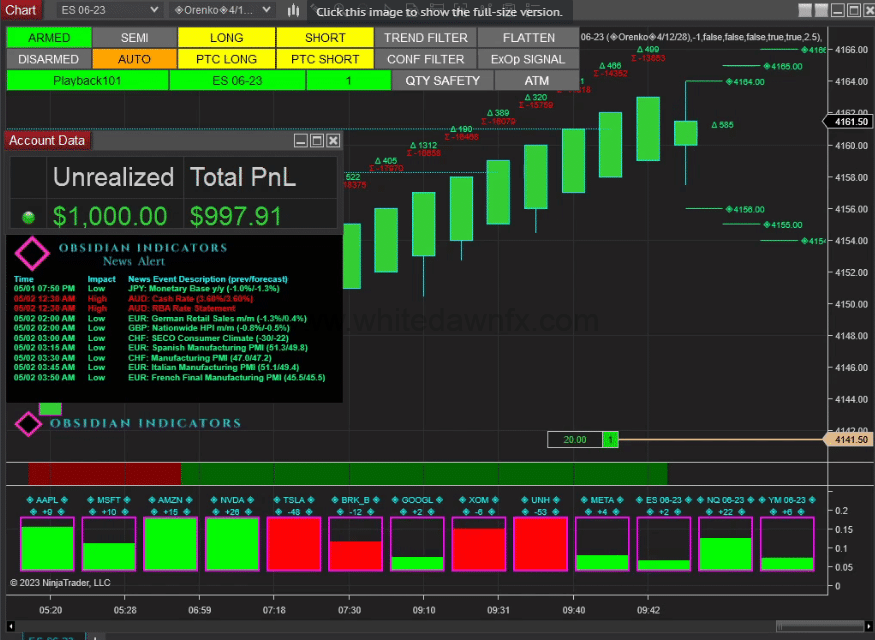Image resolution: width=875 pixels, height=640 pixels.
Task: Select the TSLA red strength tile
Action: 294,543
